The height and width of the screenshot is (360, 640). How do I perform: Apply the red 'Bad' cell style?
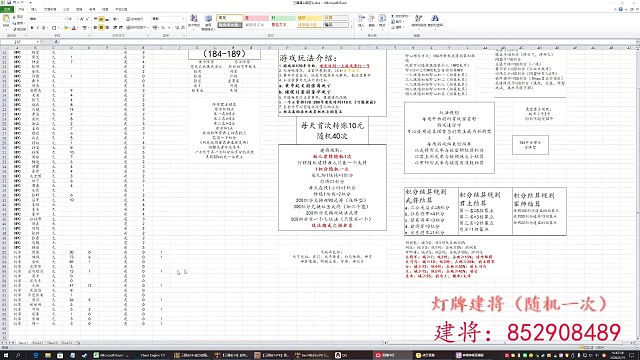click(x=256, y=18)
